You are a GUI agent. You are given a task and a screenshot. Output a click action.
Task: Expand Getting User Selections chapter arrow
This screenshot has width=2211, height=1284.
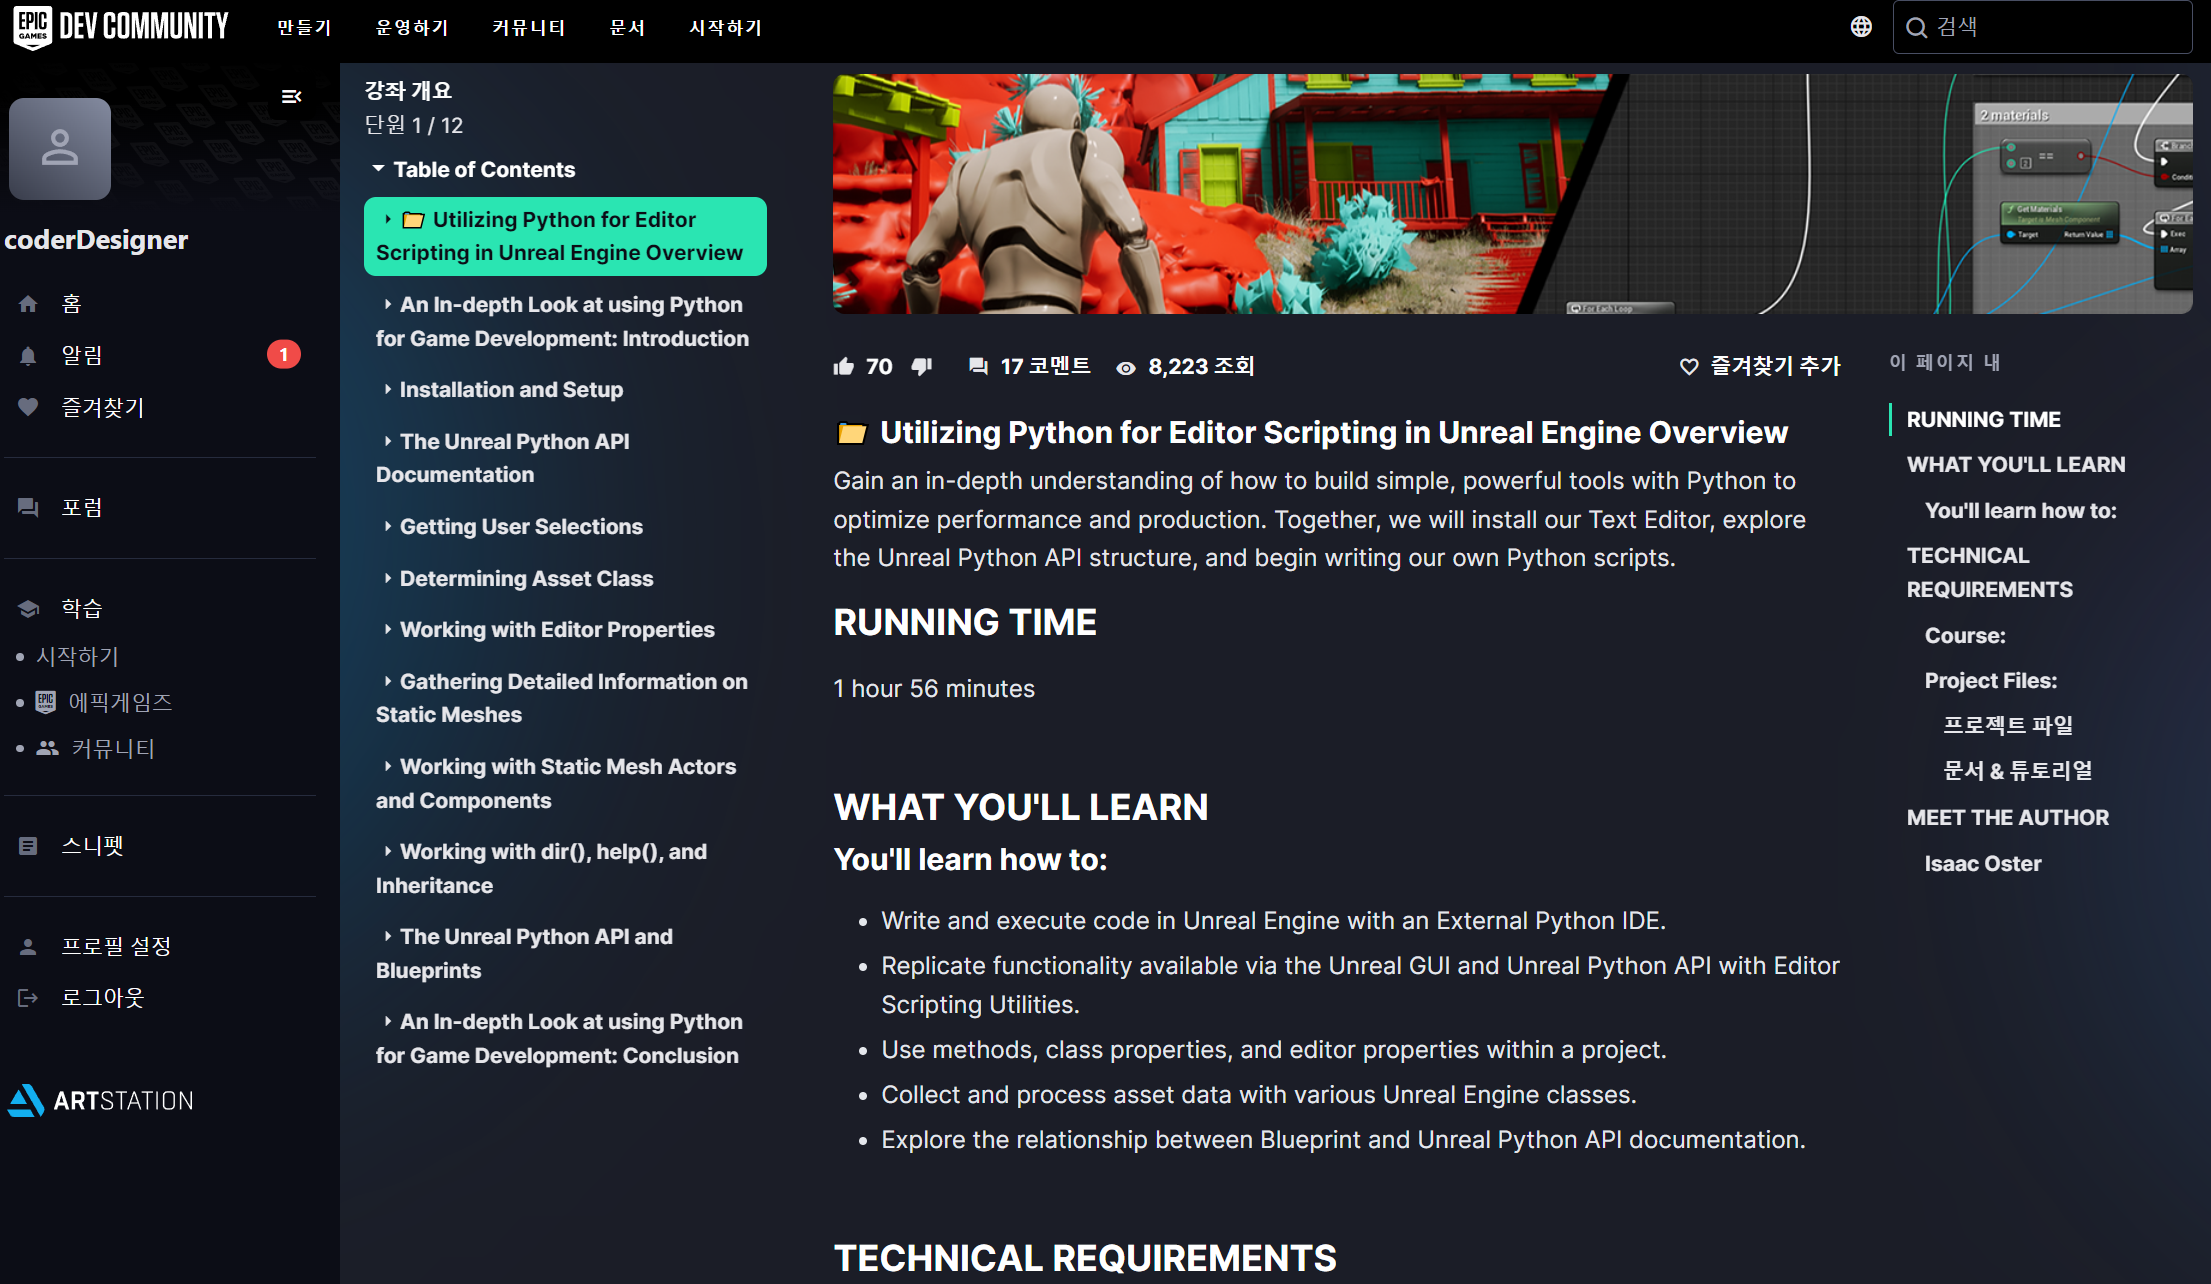387,526
